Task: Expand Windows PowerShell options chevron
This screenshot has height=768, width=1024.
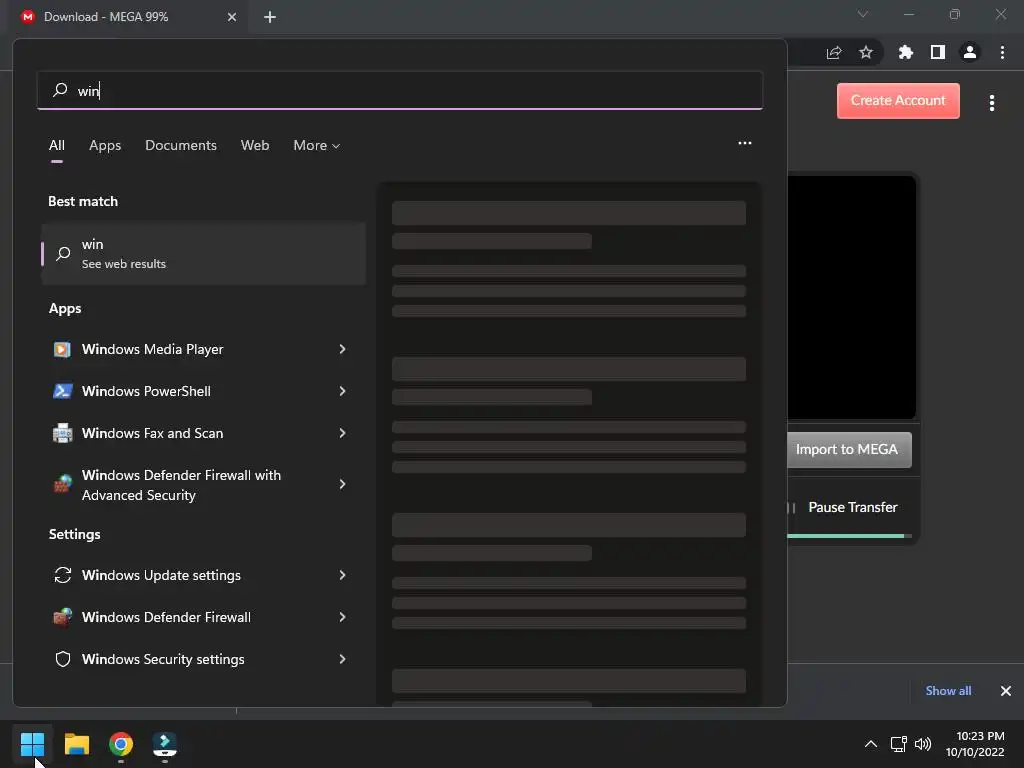Action: point(342,391)
